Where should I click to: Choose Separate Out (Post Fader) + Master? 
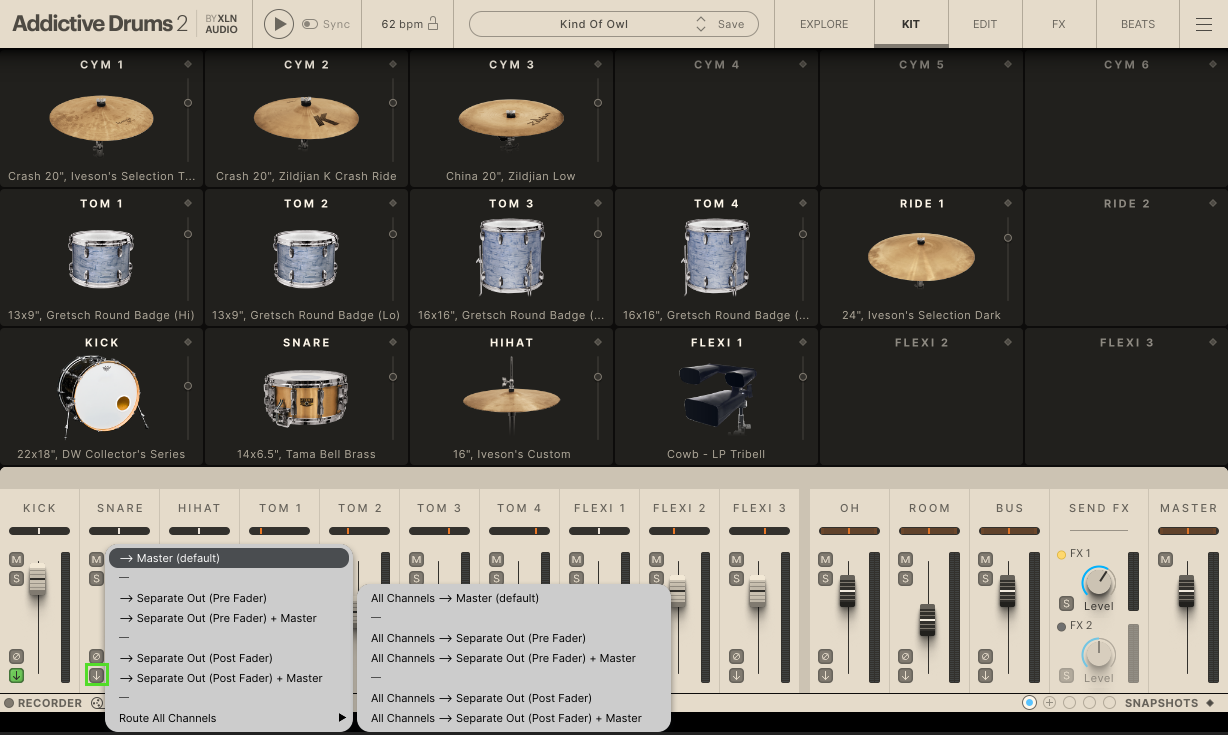[229, 678]
